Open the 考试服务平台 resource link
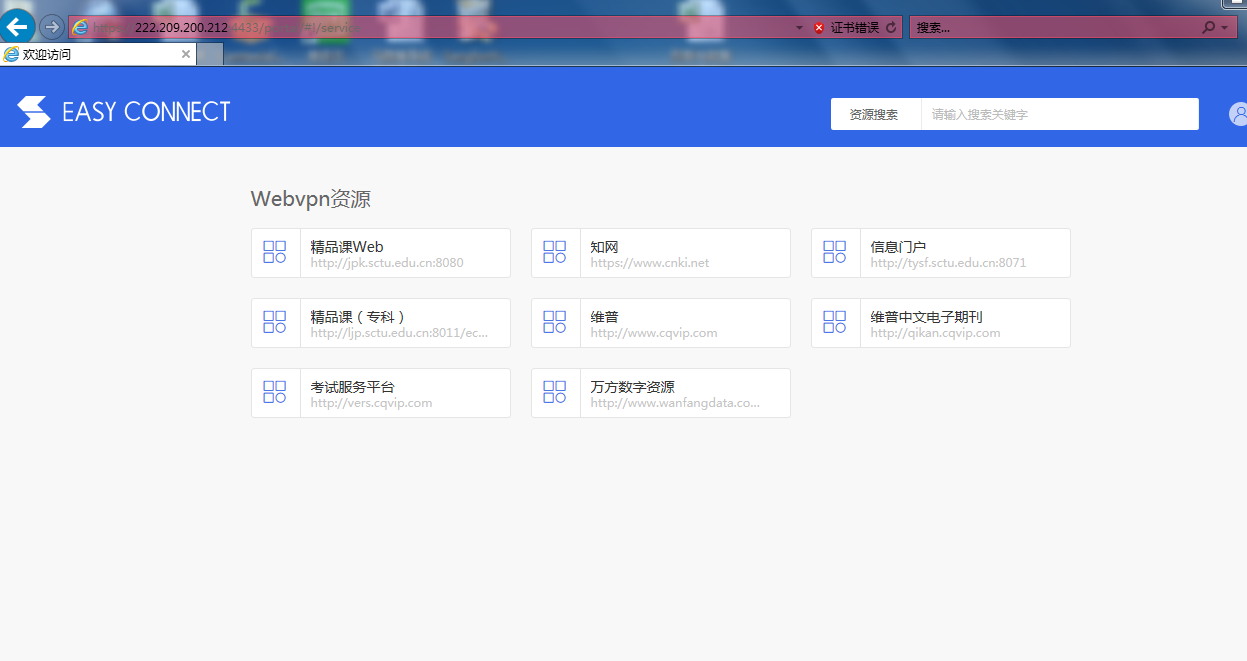1247x661 pixels. [381, 393]
